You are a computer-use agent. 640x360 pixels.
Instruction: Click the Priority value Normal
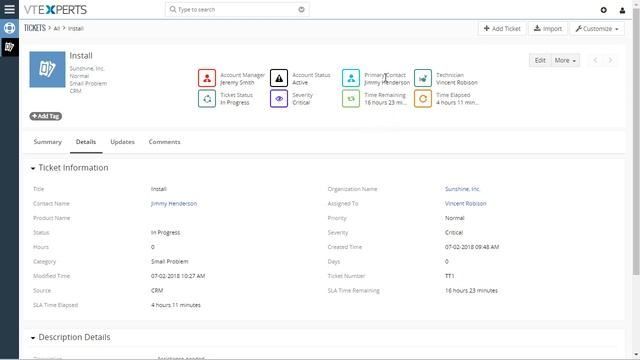point(455,218)
